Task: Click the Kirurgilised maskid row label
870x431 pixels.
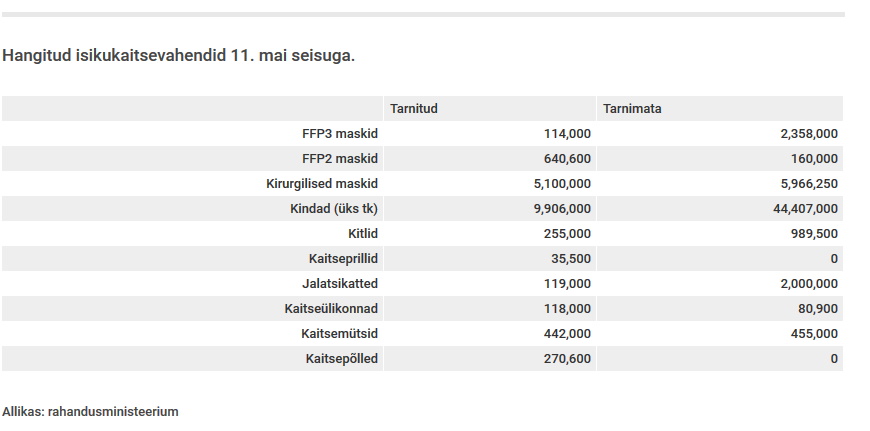Action: pos(321,184)
